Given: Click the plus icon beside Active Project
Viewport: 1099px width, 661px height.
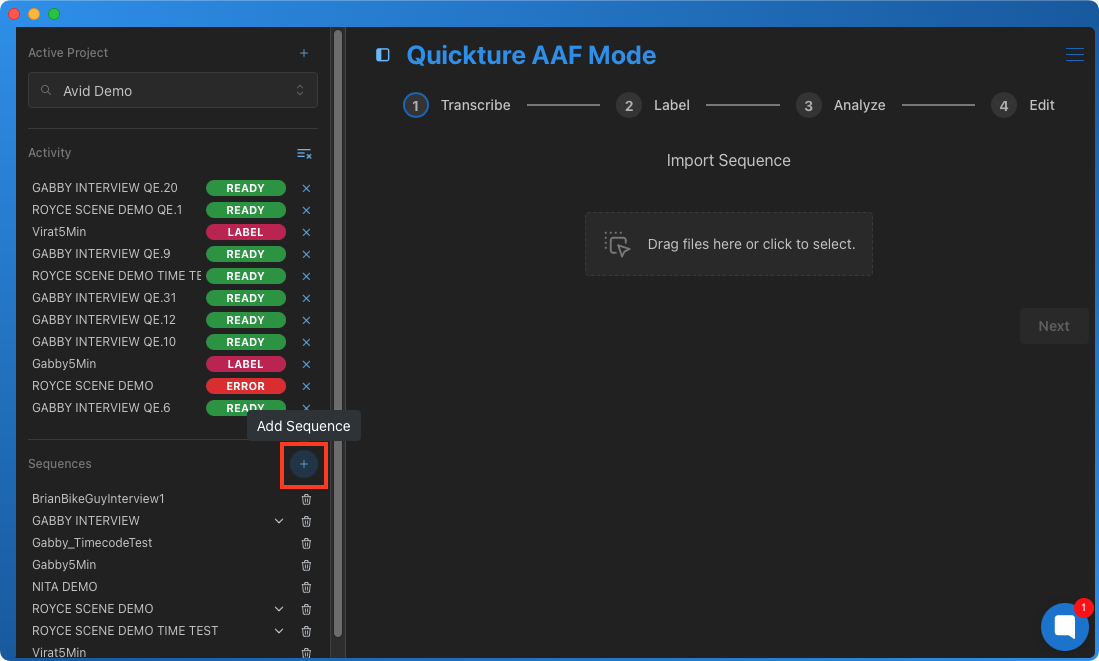Looking at the screenshot, I should 303,53.
